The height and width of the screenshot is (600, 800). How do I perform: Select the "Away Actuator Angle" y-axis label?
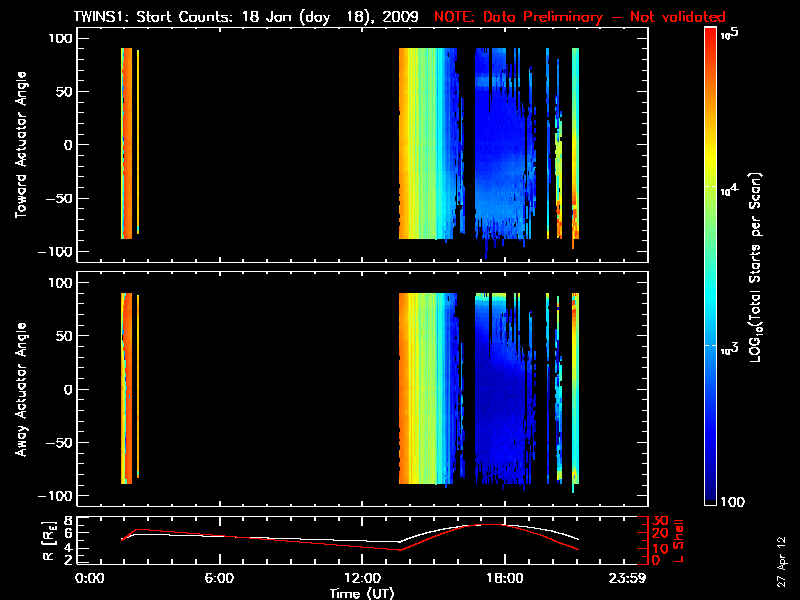coord(21,389)
